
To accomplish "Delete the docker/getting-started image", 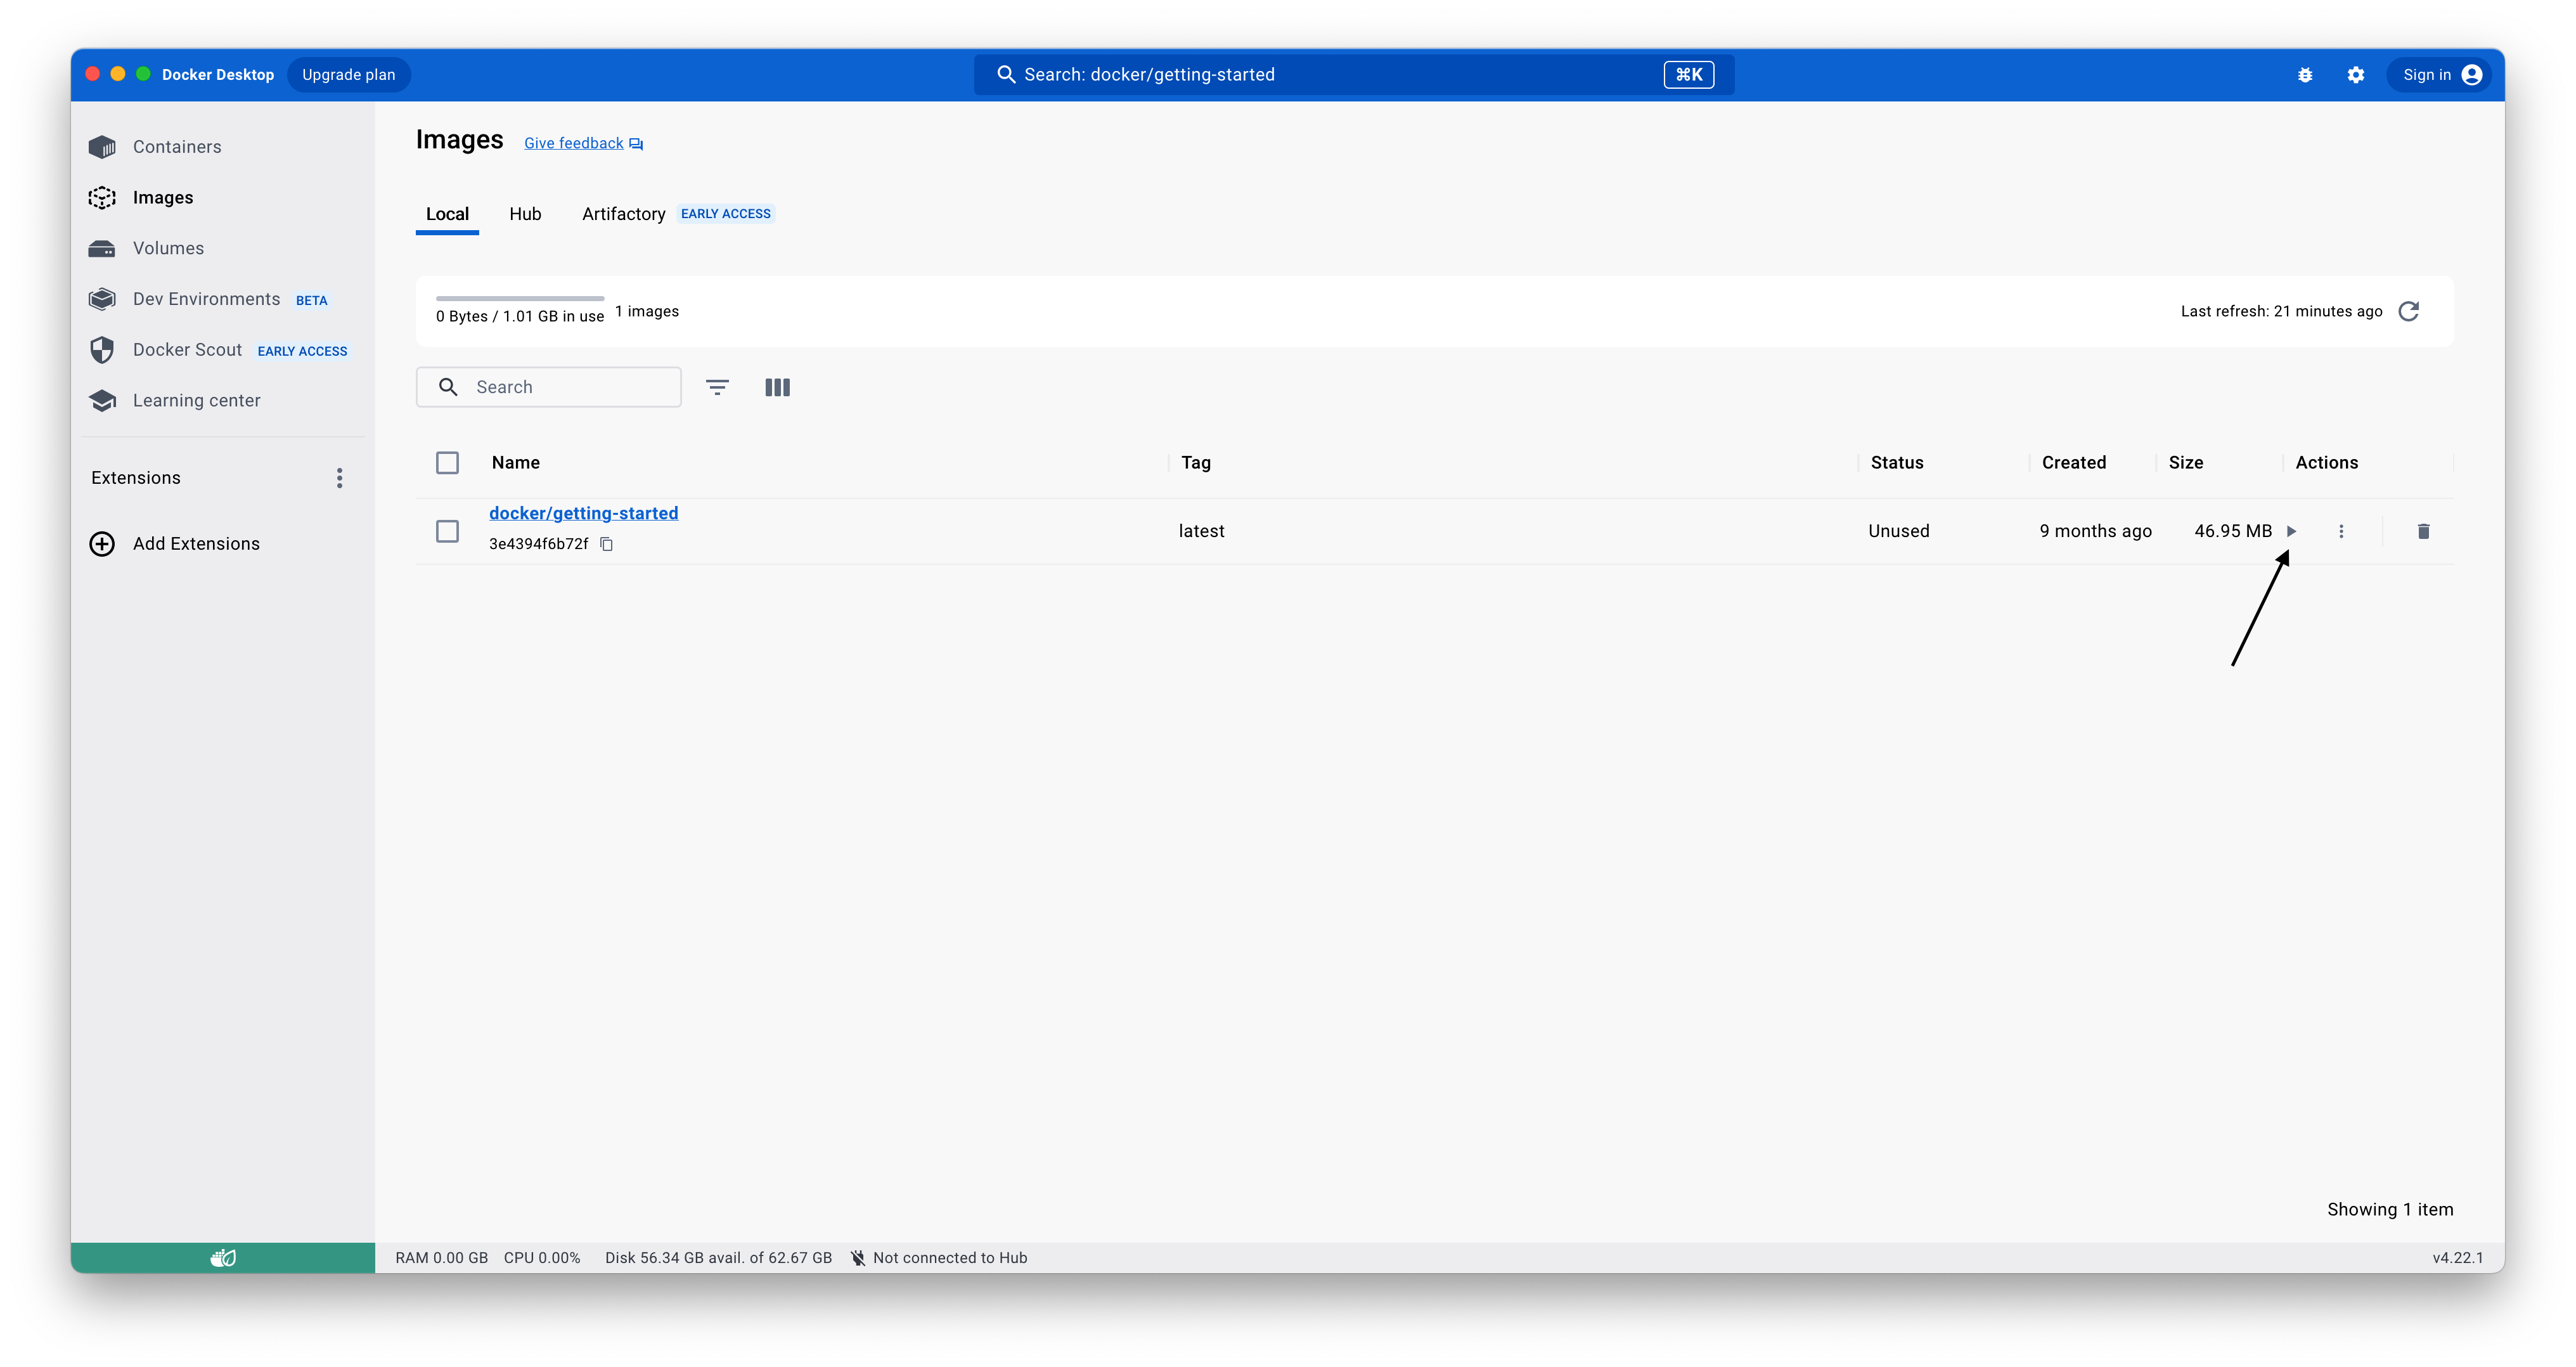I will (x=2423, y=531).
